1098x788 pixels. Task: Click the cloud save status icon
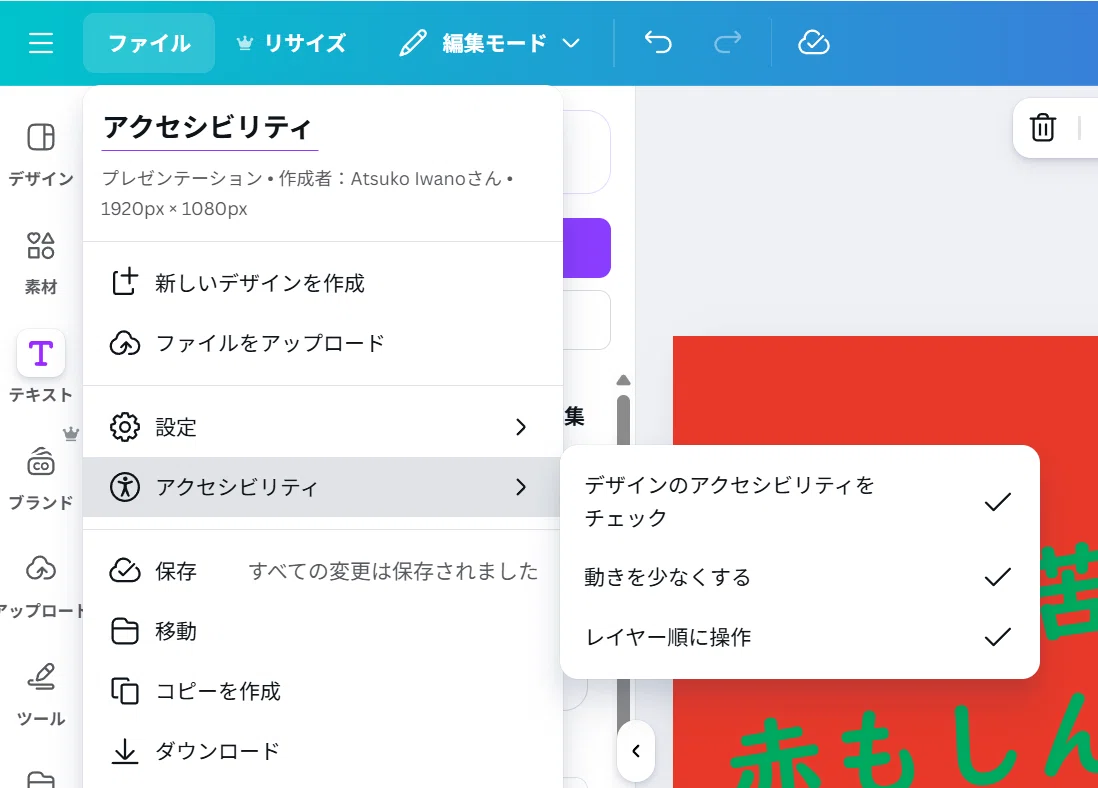point(814,43)
